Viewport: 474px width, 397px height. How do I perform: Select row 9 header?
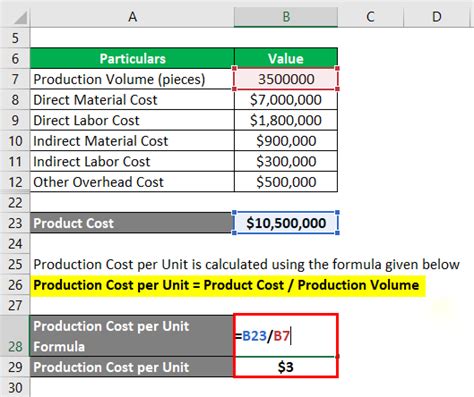point(15,120)
